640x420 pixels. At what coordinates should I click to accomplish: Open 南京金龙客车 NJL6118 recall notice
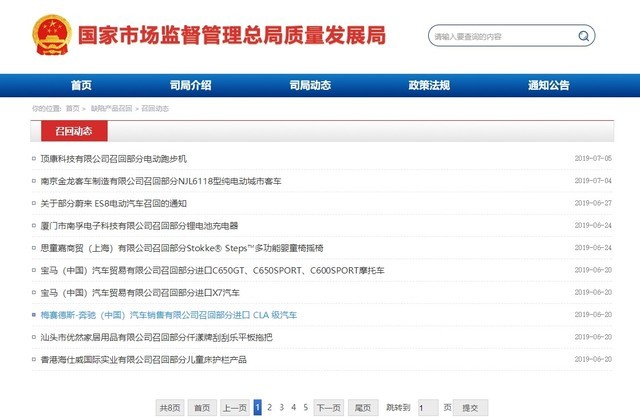coord(161,181)
